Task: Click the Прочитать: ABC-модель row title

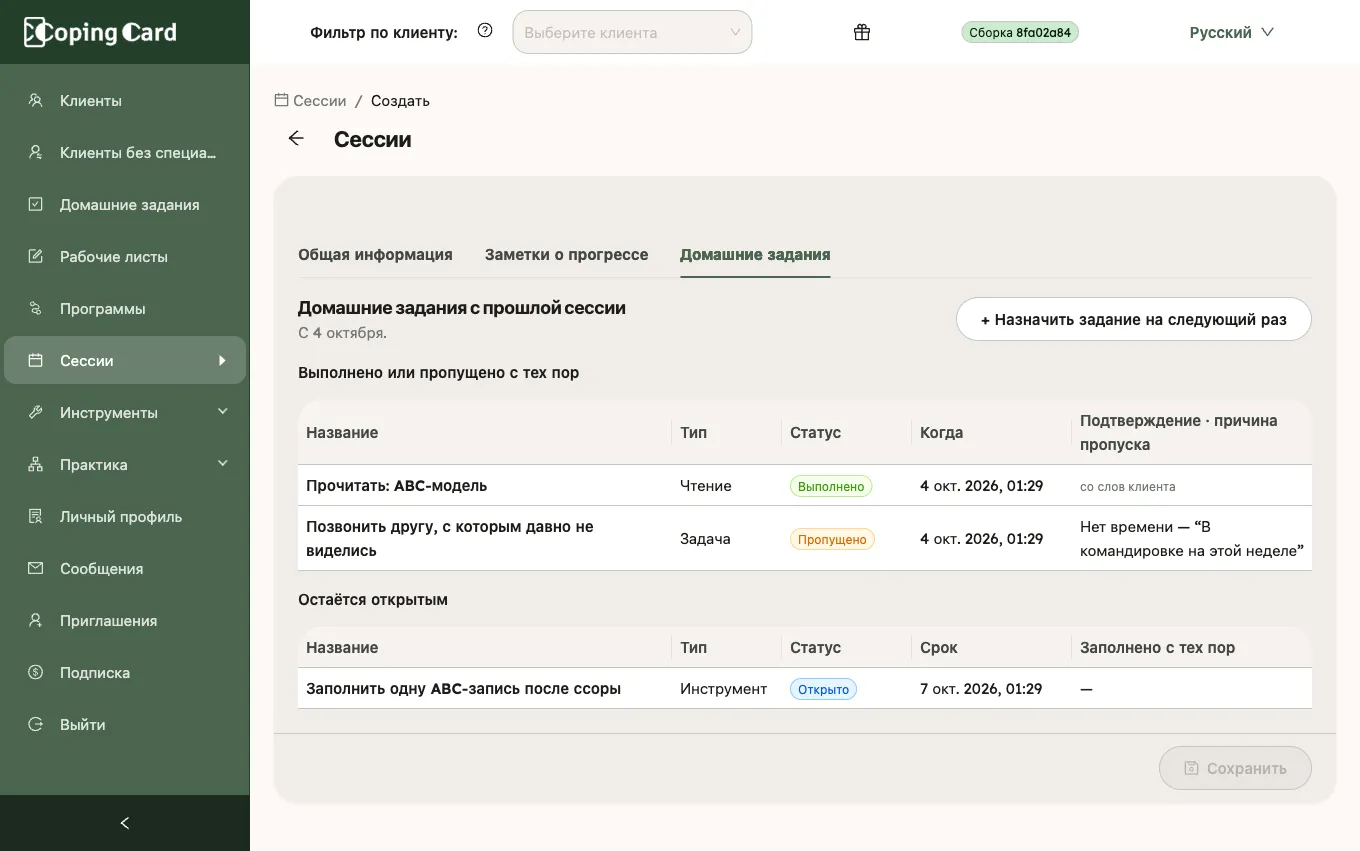Action: (397, 486)
